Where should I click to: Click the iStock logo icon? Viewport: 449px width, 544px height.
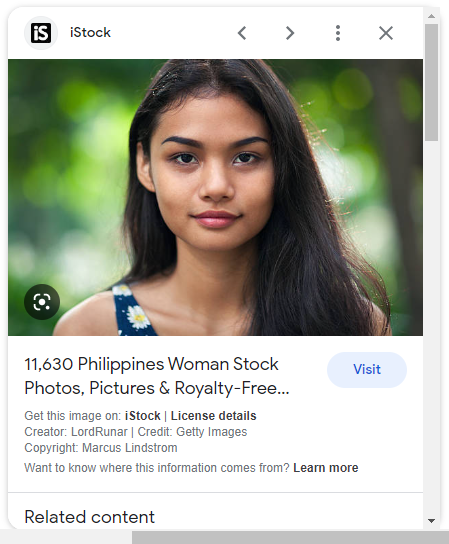[x=41, y=33]
